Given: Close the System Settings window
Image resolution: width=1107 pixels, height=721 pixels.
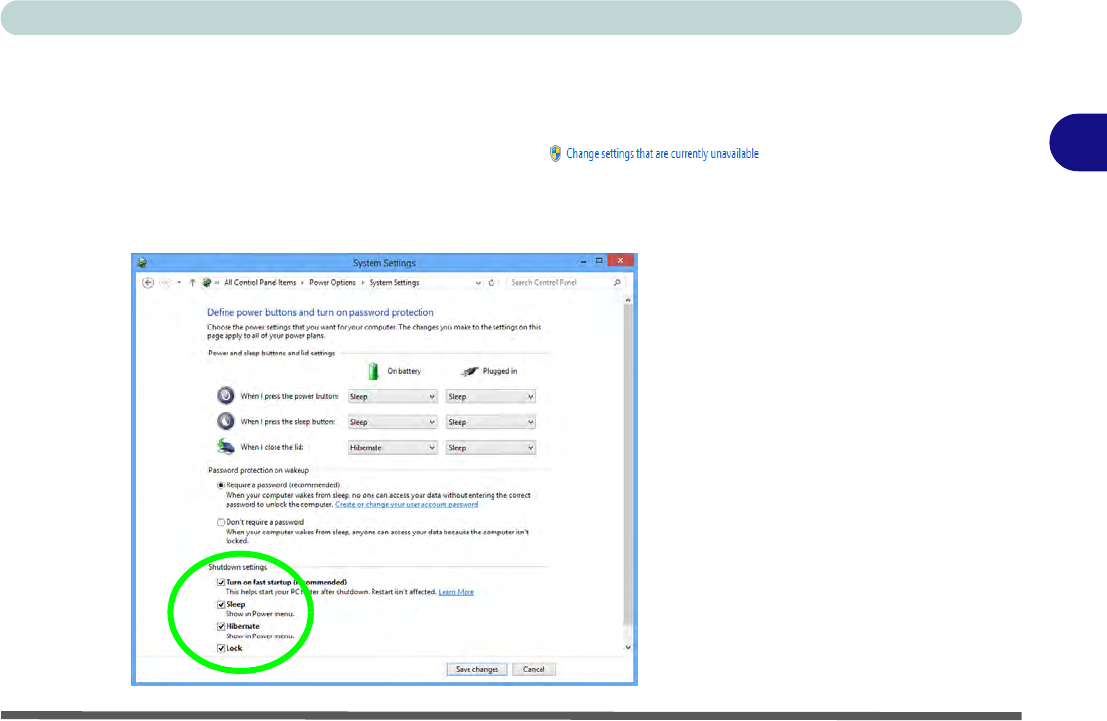Looking at the screenshot, I should [620, 261].
